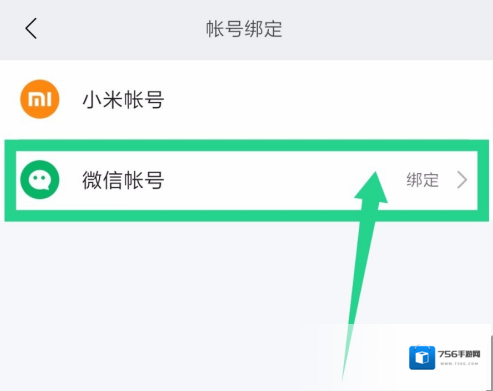Click the green arrow's pointed tip
The image size is (493, 391).
(x=375, y=175)
